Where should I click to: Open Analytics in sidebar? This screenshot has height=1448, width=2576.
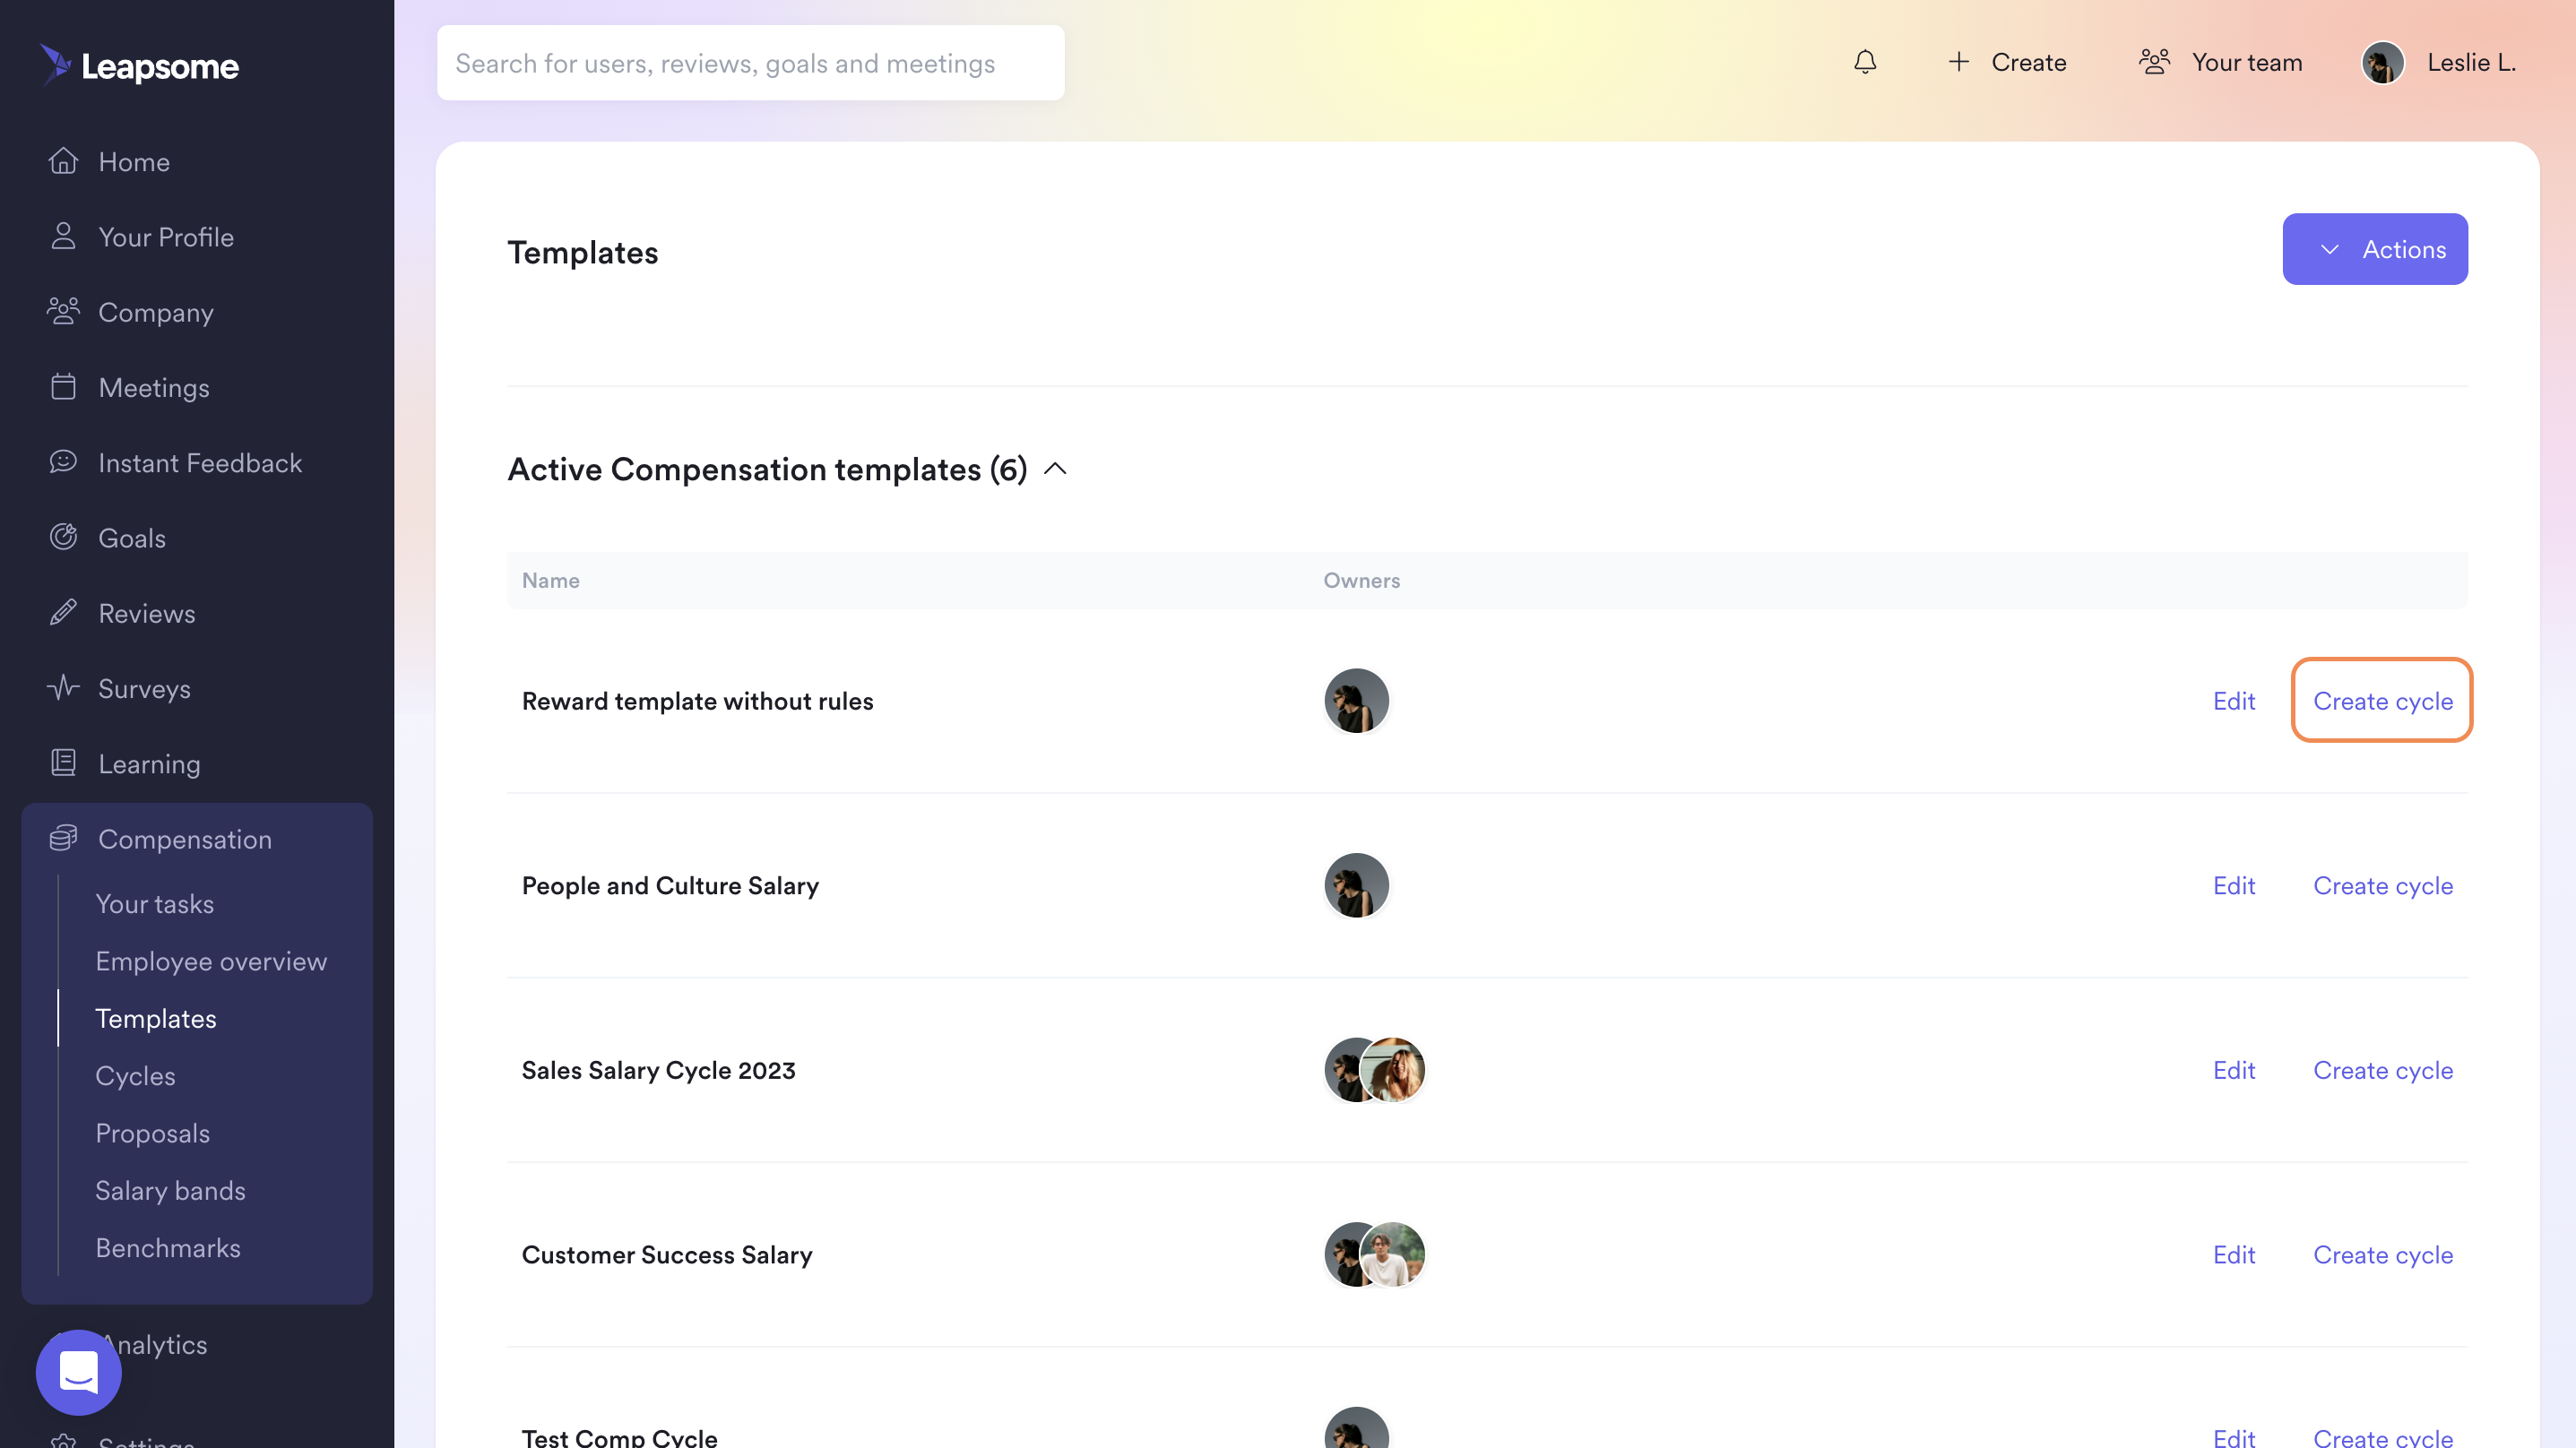pyautogui.click(x=155, y=1344)
